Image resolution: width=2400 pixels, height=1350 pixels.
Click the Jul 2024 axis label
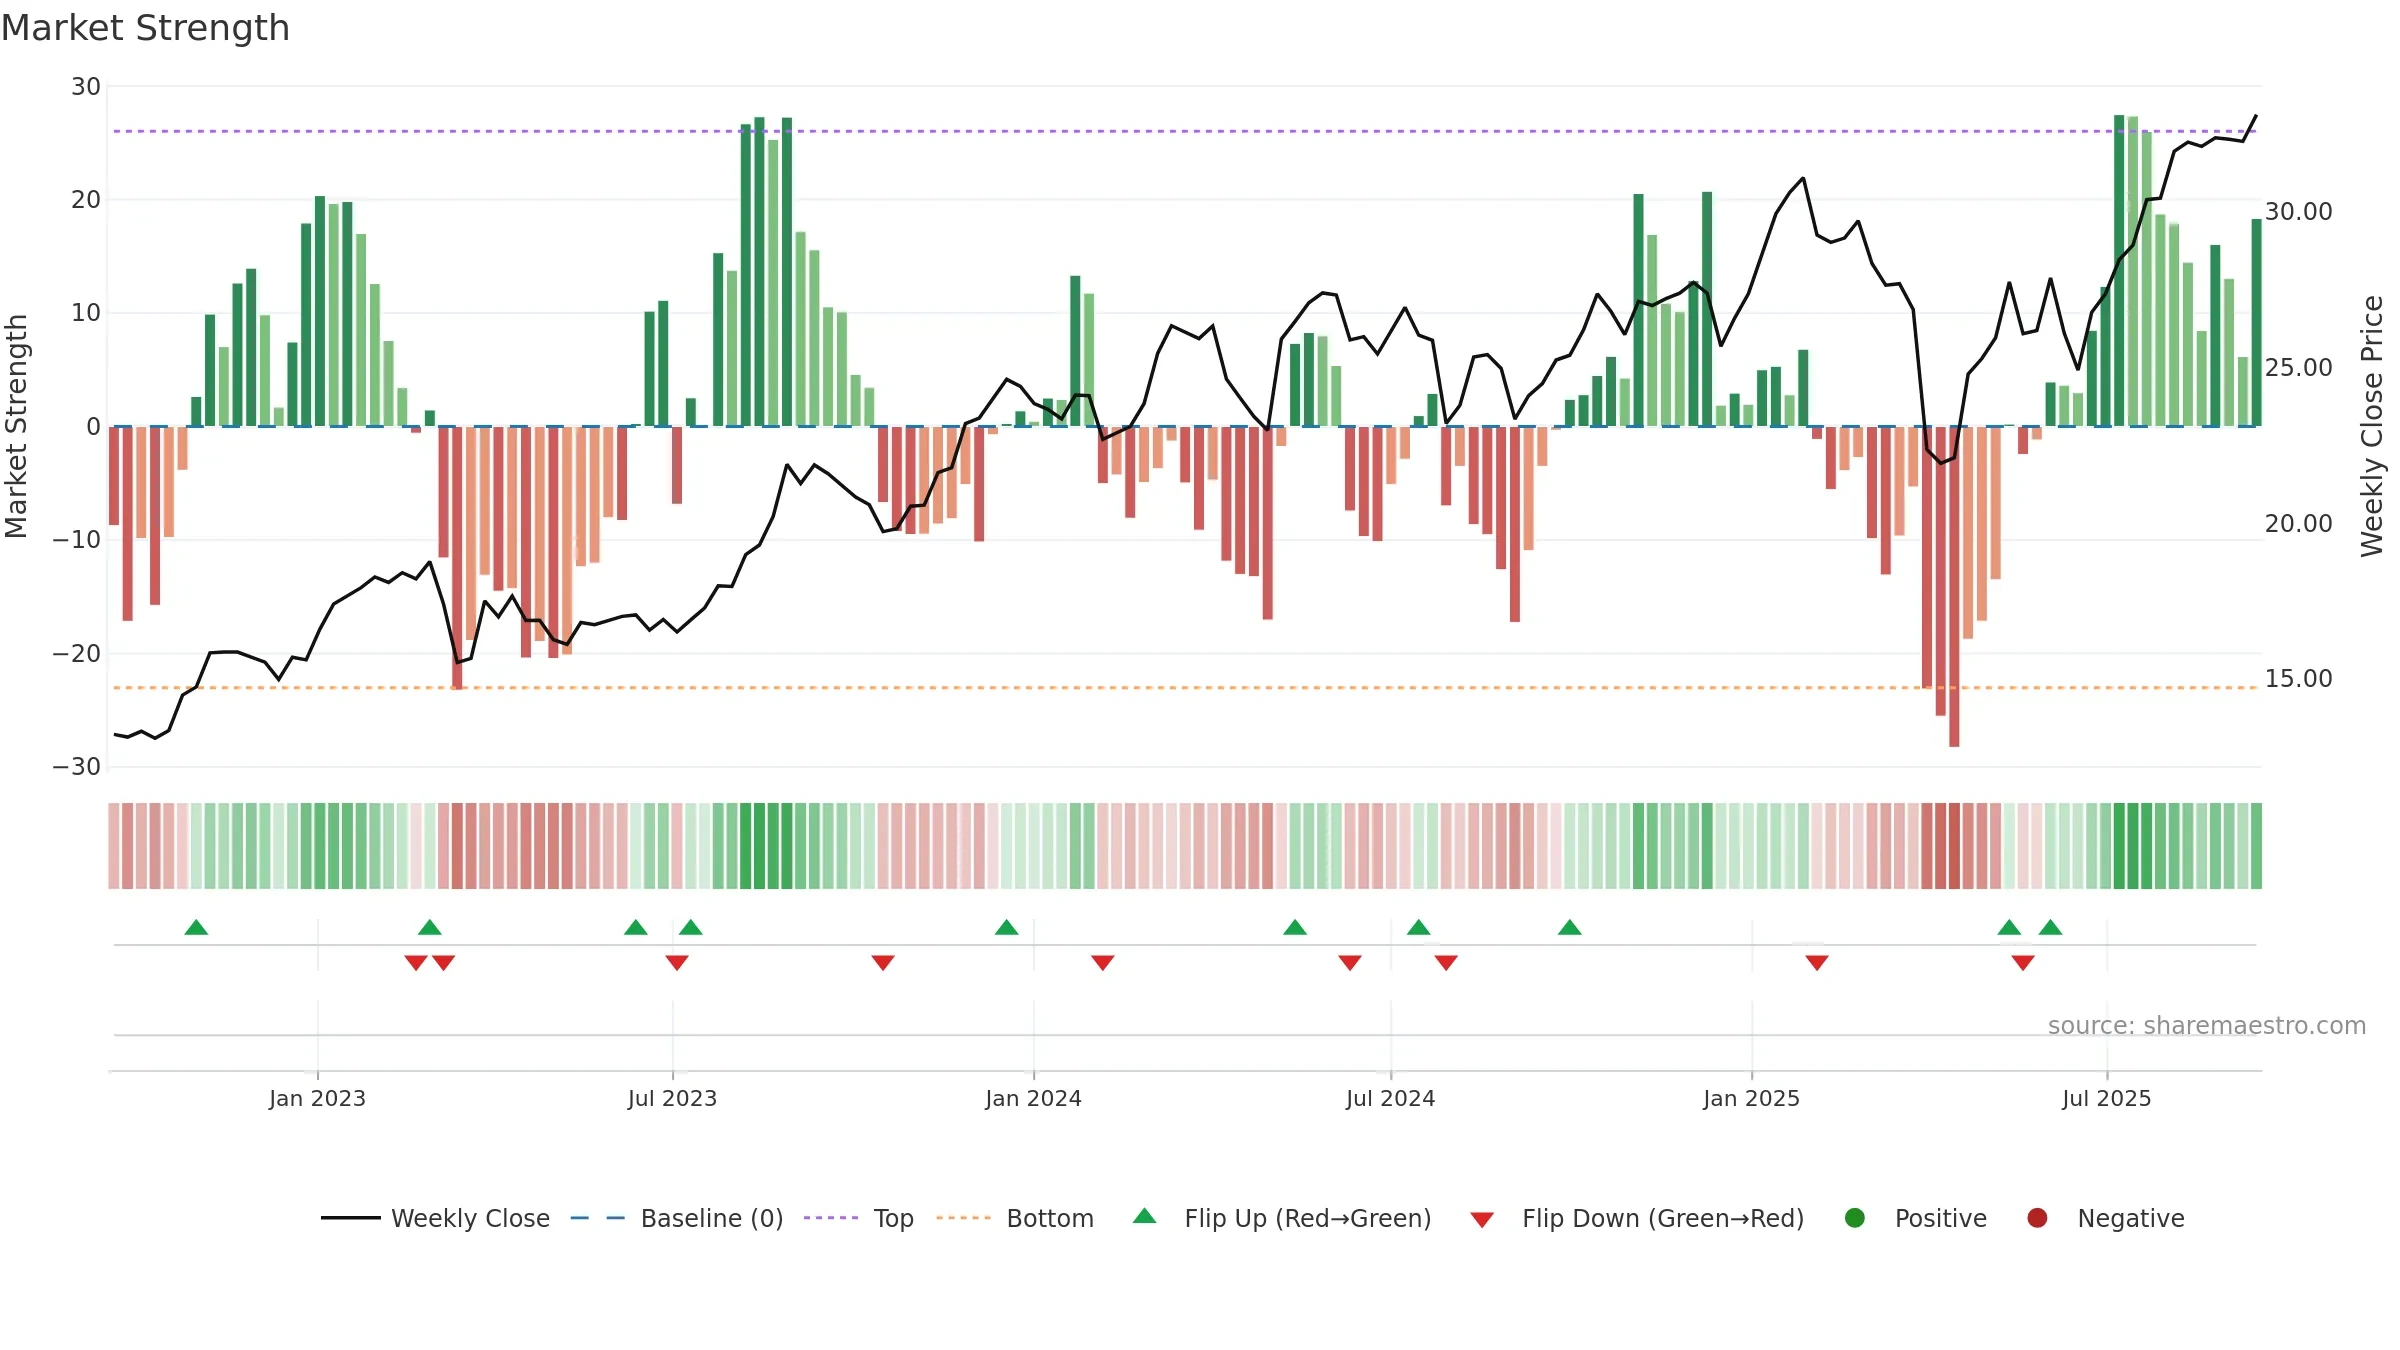(x=1390, y=1098)
